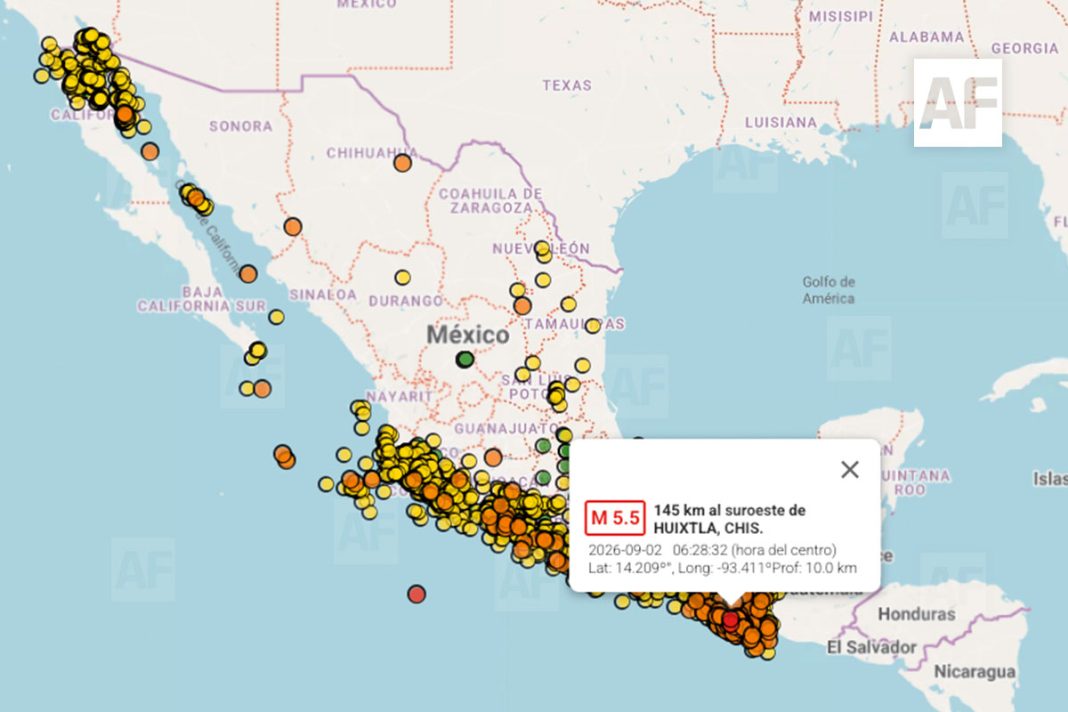
Task: Click the TEXAS map label
Action: [567, 86]
